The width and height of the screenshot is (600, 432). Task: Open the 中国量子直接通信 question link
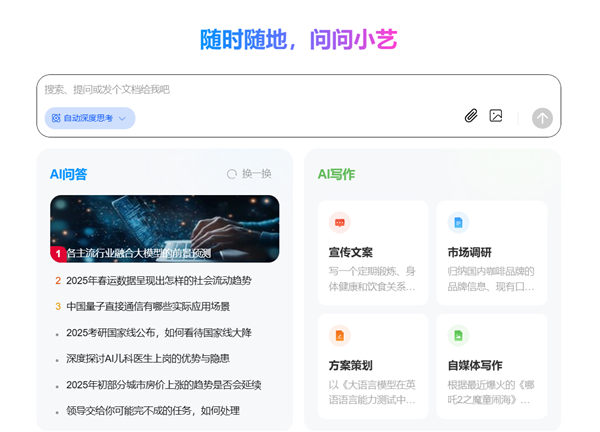(148, 306)
